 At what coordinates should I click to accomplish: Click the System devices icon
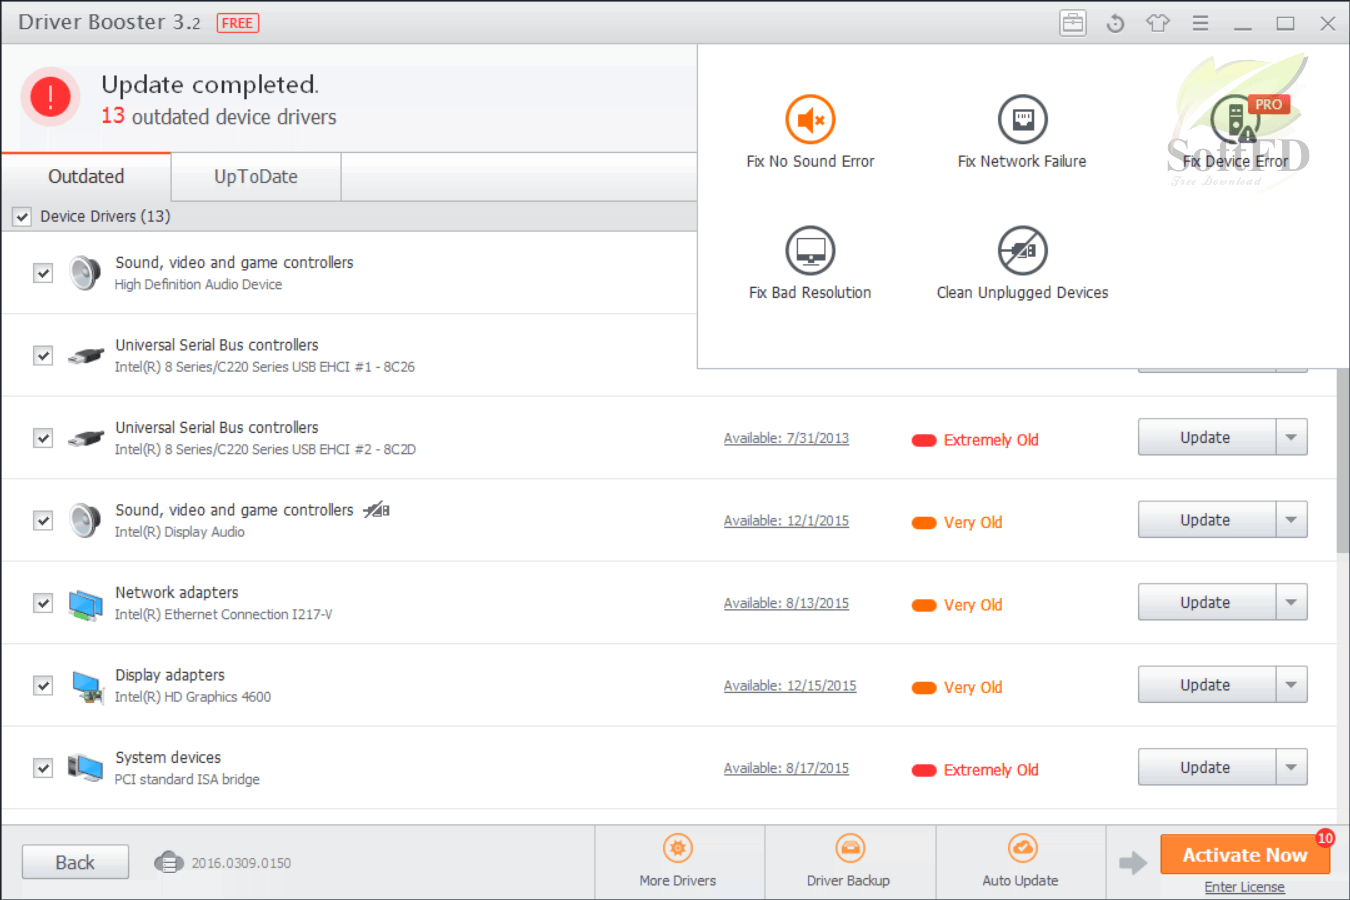(x=86, y=768)
